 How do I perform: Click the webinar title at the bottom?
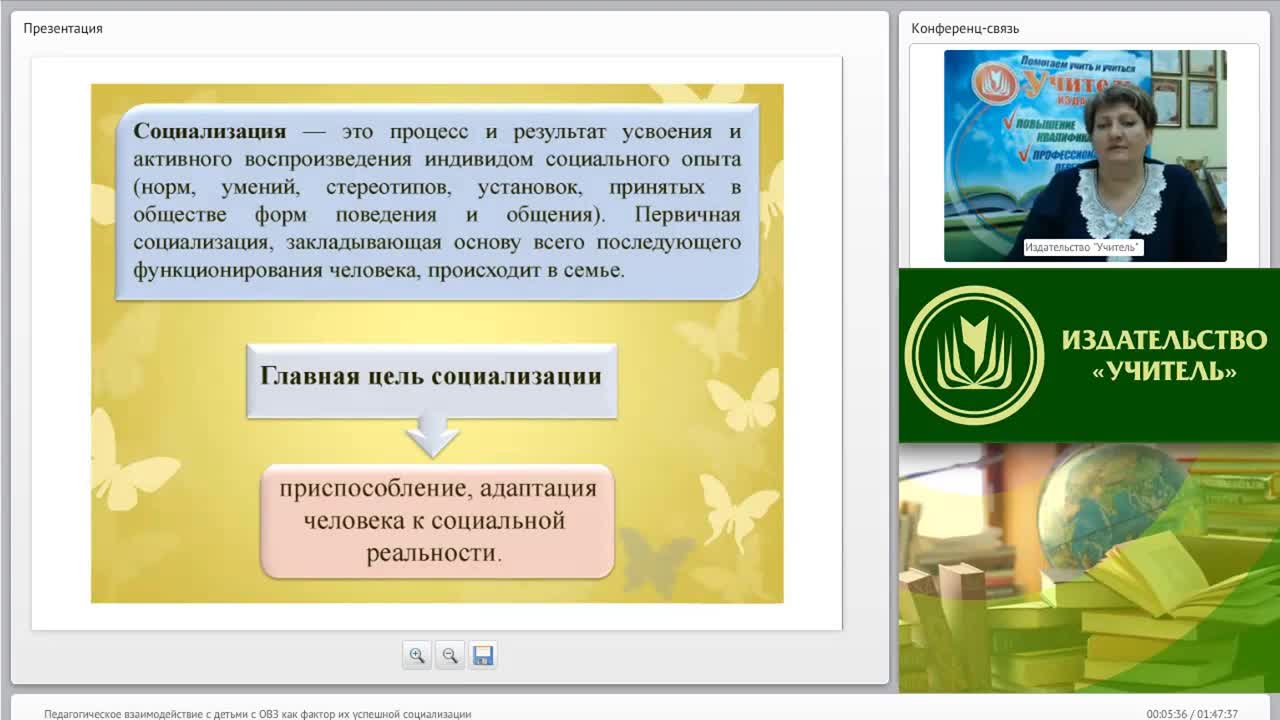(x=258, y=714)
